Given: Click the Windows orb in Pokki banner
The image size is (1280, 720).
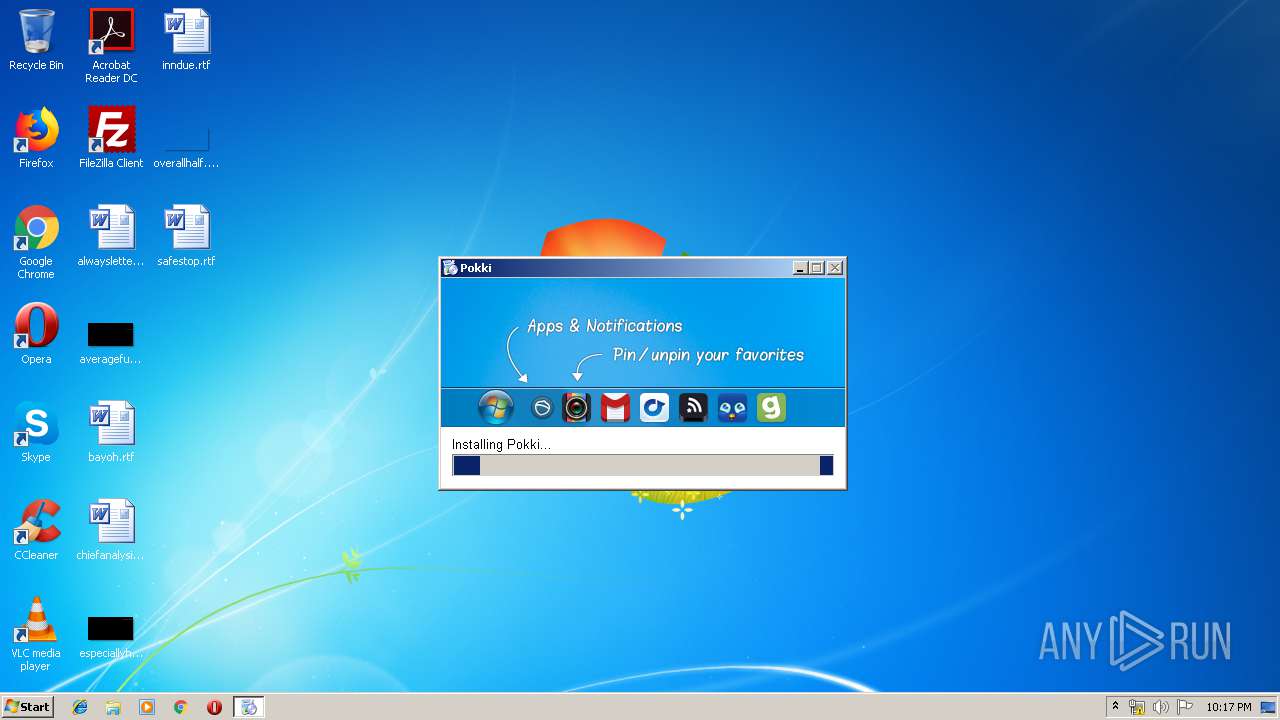Looking at the screenshot, I should (x=496, y=407).
